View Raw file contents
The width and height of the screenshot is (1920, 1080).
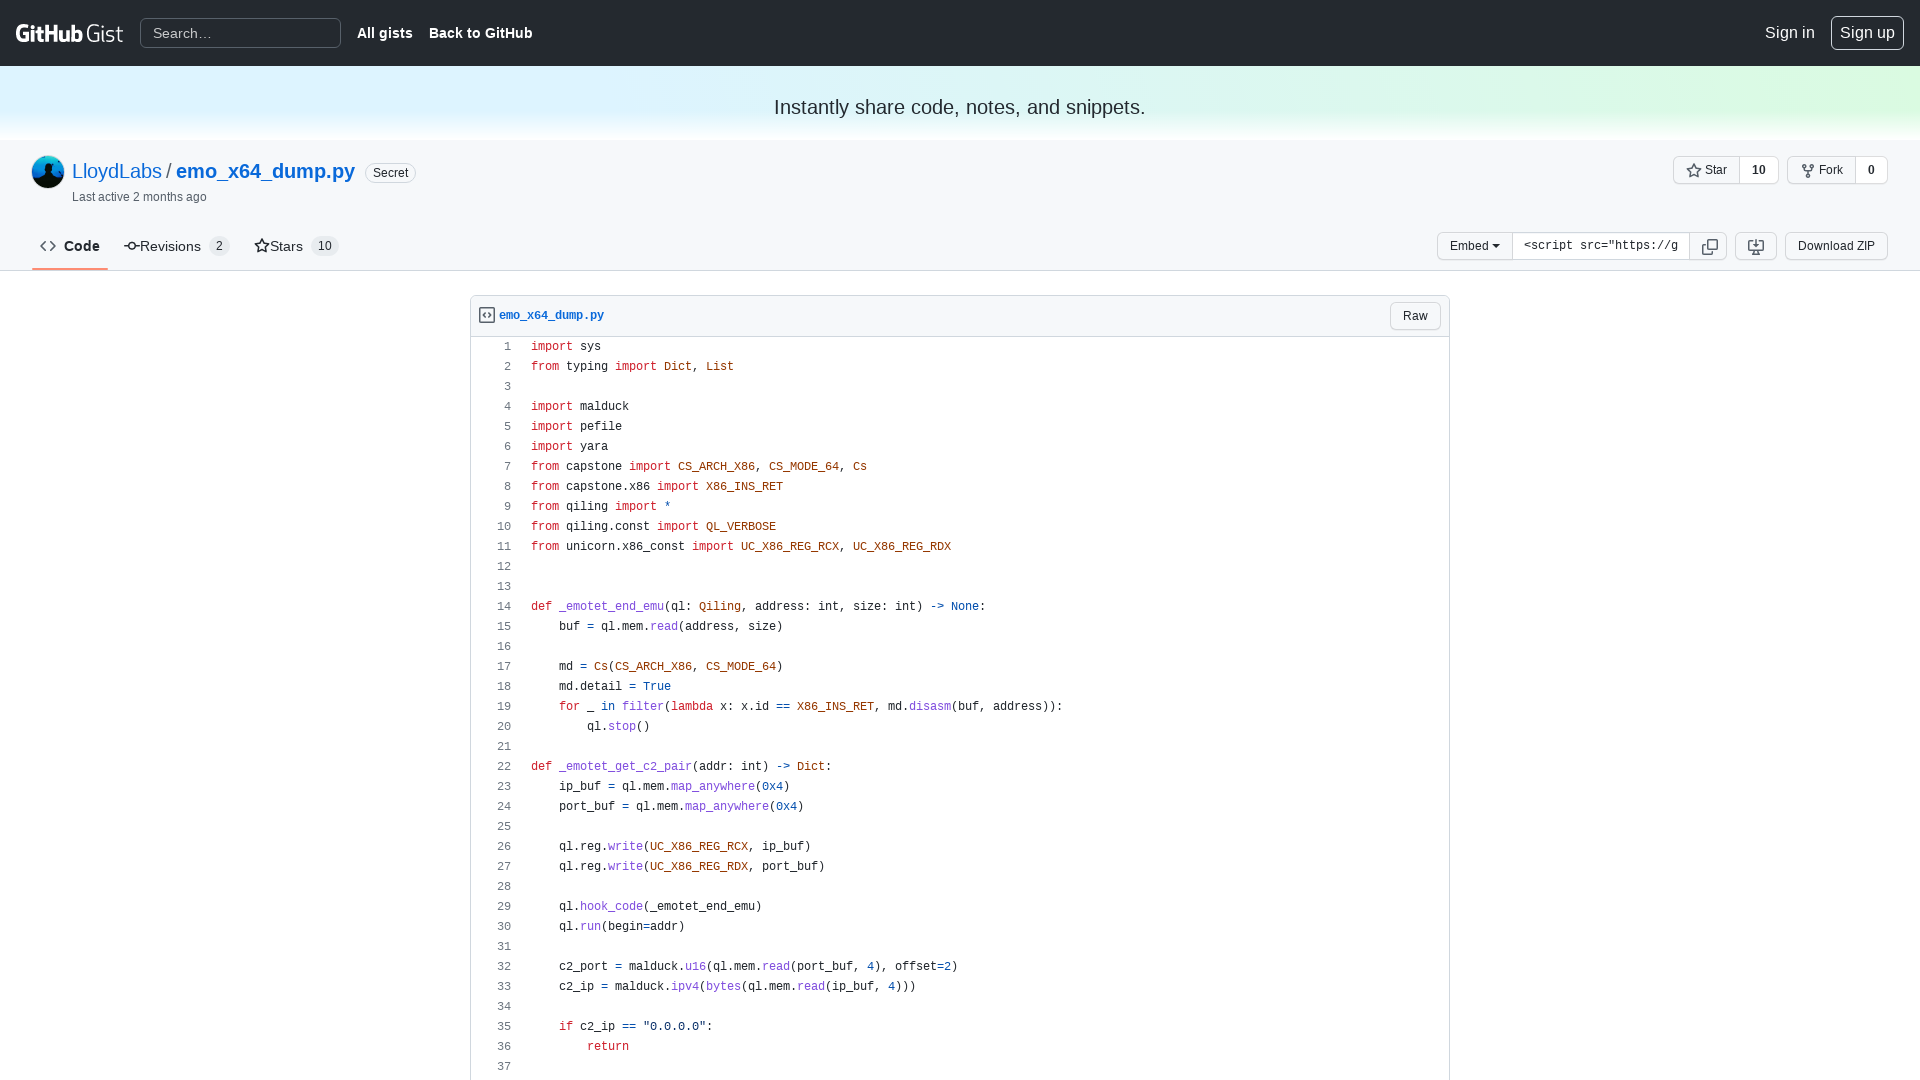click(x=1415, y=316)
